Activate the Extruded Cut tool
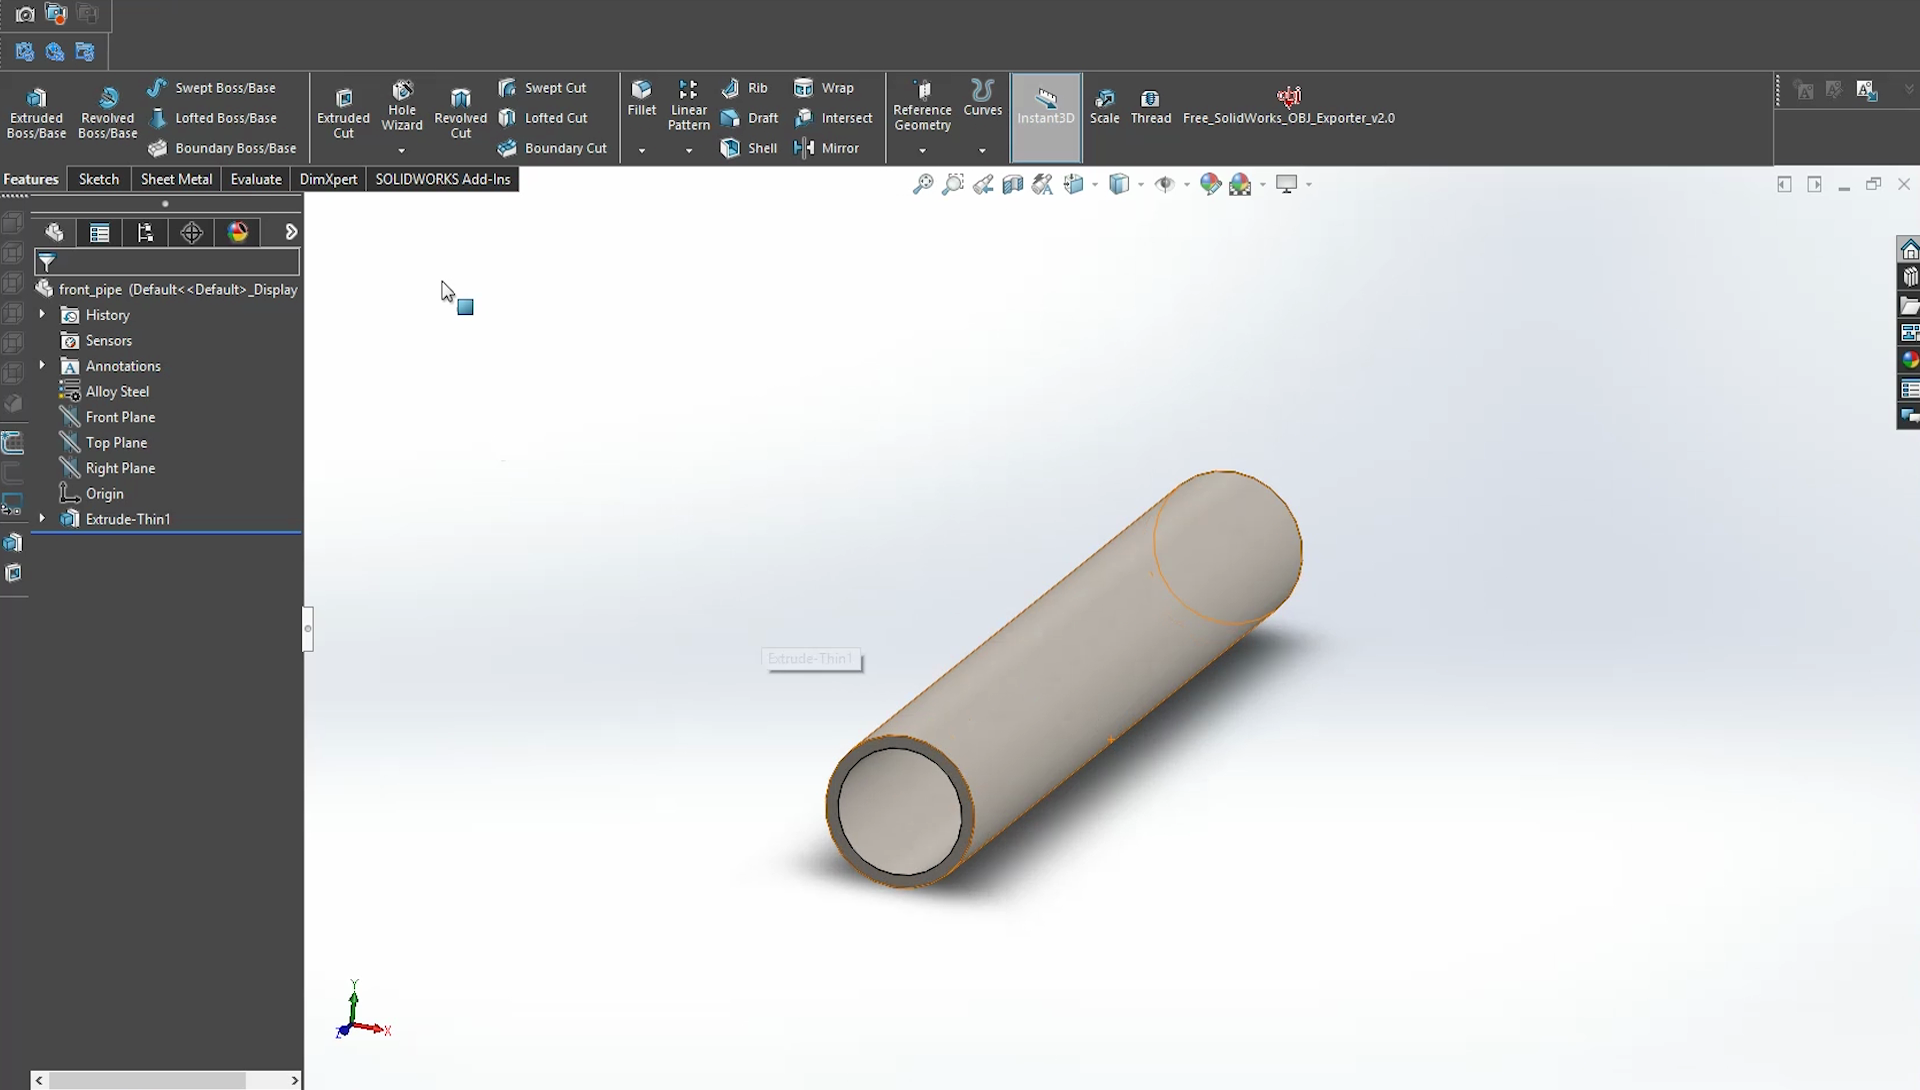The image size is (1920, 1090). [343, 113]
